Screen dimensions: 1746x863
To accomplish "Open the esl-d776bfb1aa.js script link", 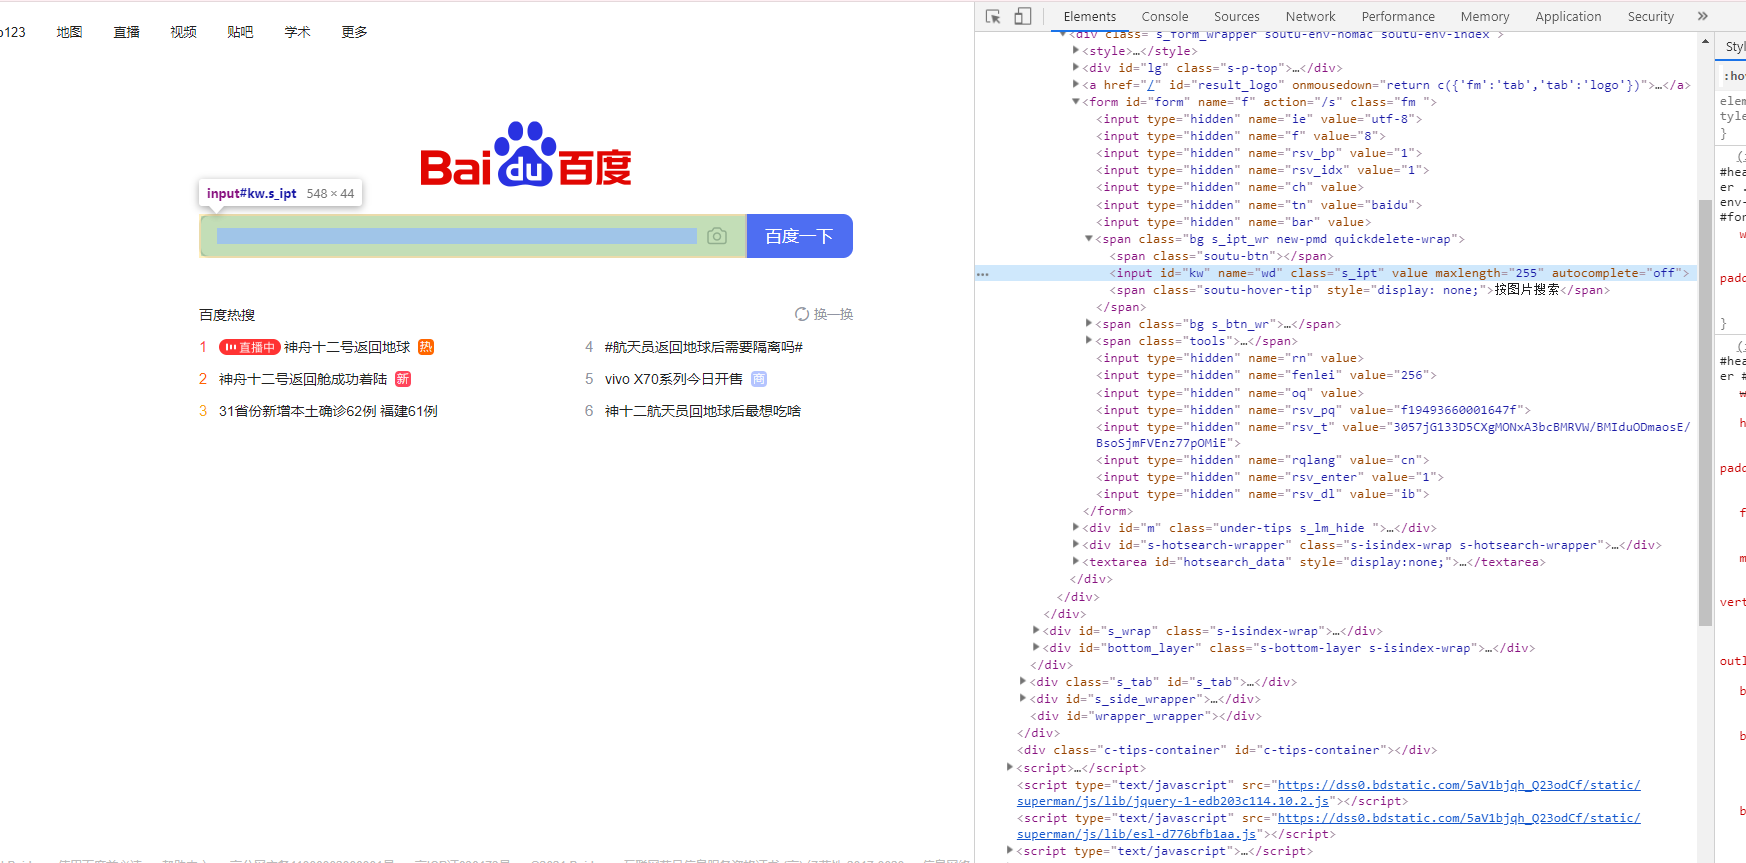I will click(x=1329, y=826).
